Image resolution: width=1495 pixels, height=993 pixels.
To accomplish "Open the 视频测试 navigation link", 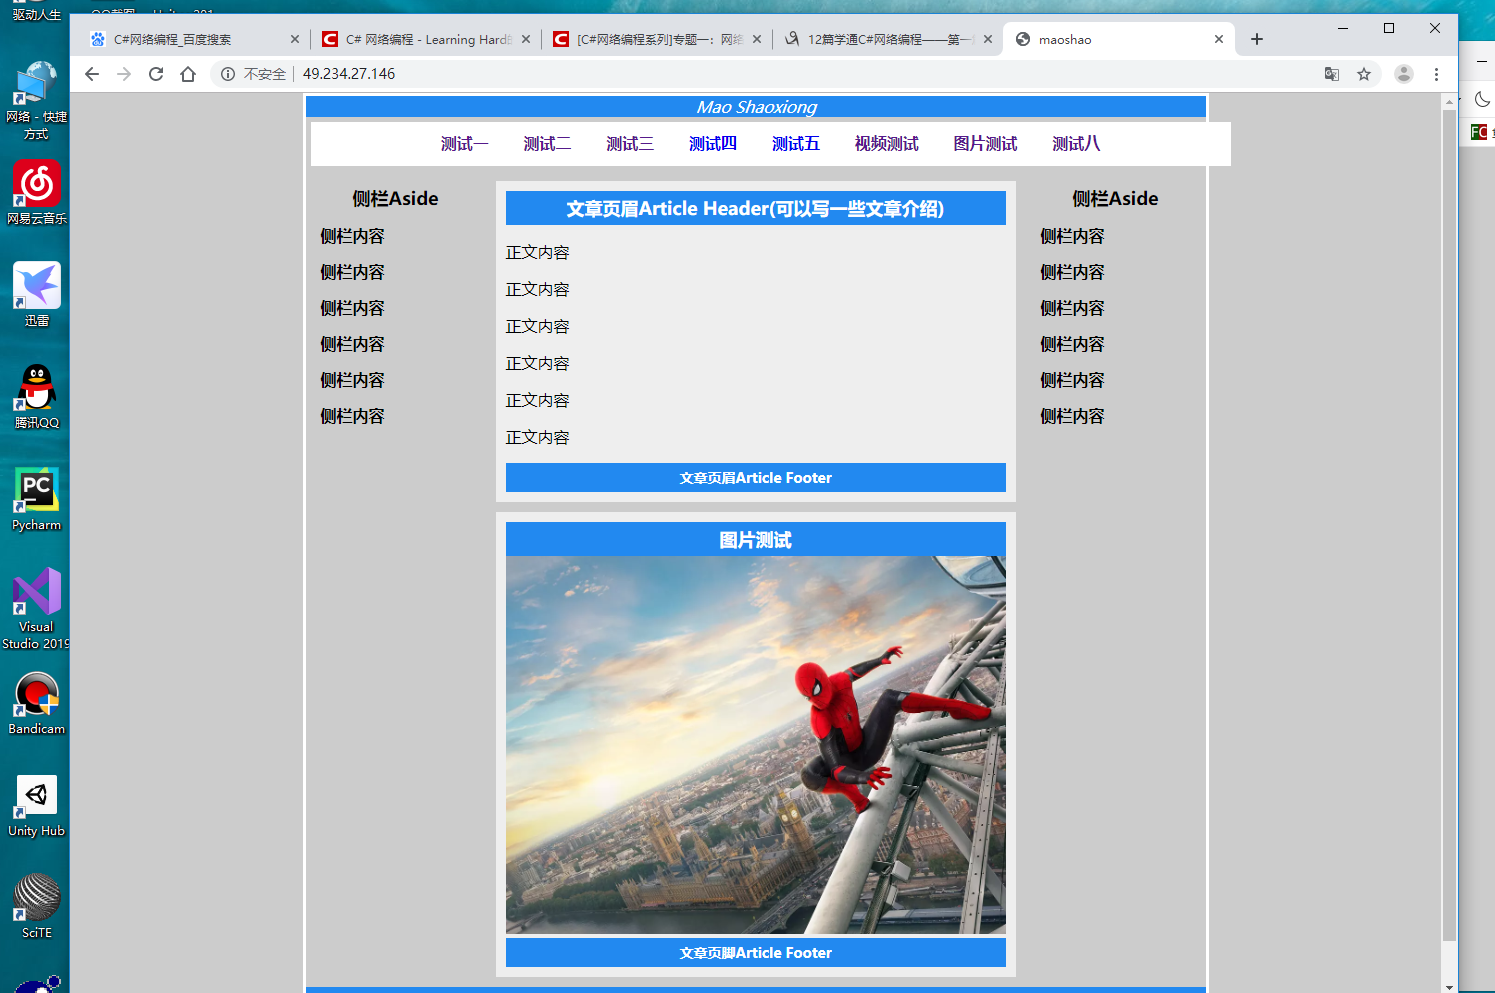I will (887, 144).
